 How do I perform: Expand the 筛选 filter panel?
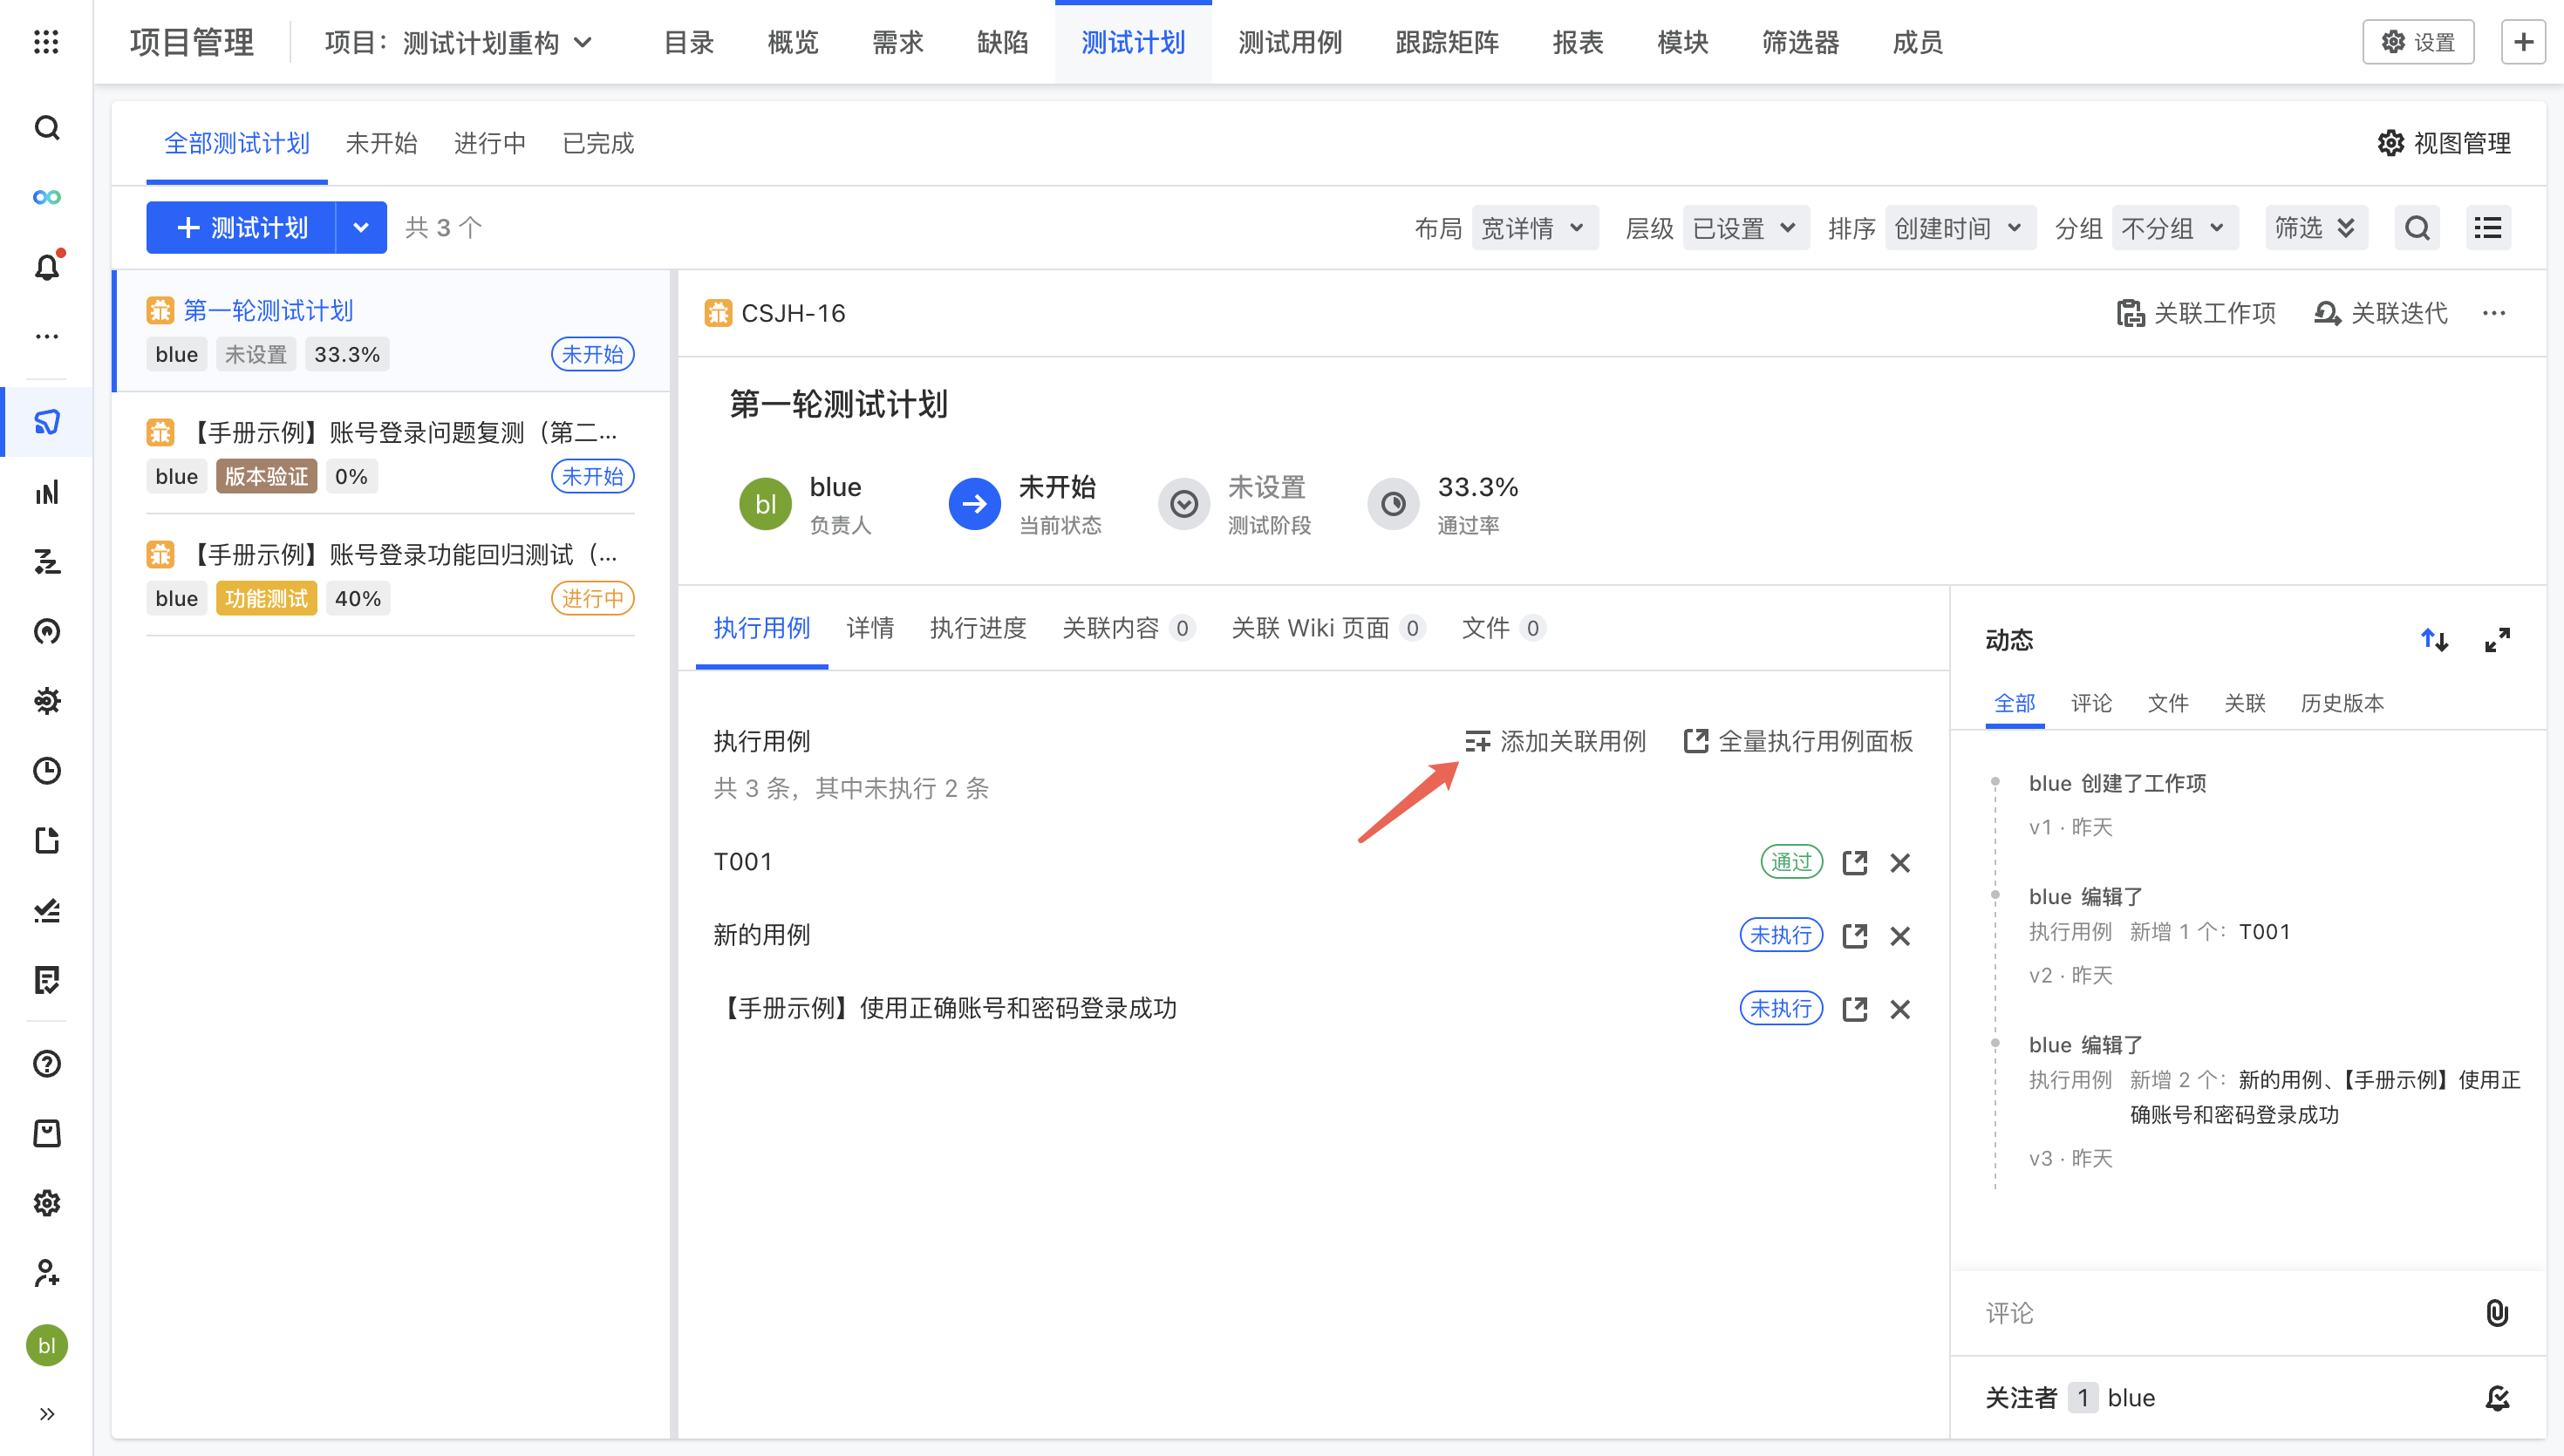2315,228
